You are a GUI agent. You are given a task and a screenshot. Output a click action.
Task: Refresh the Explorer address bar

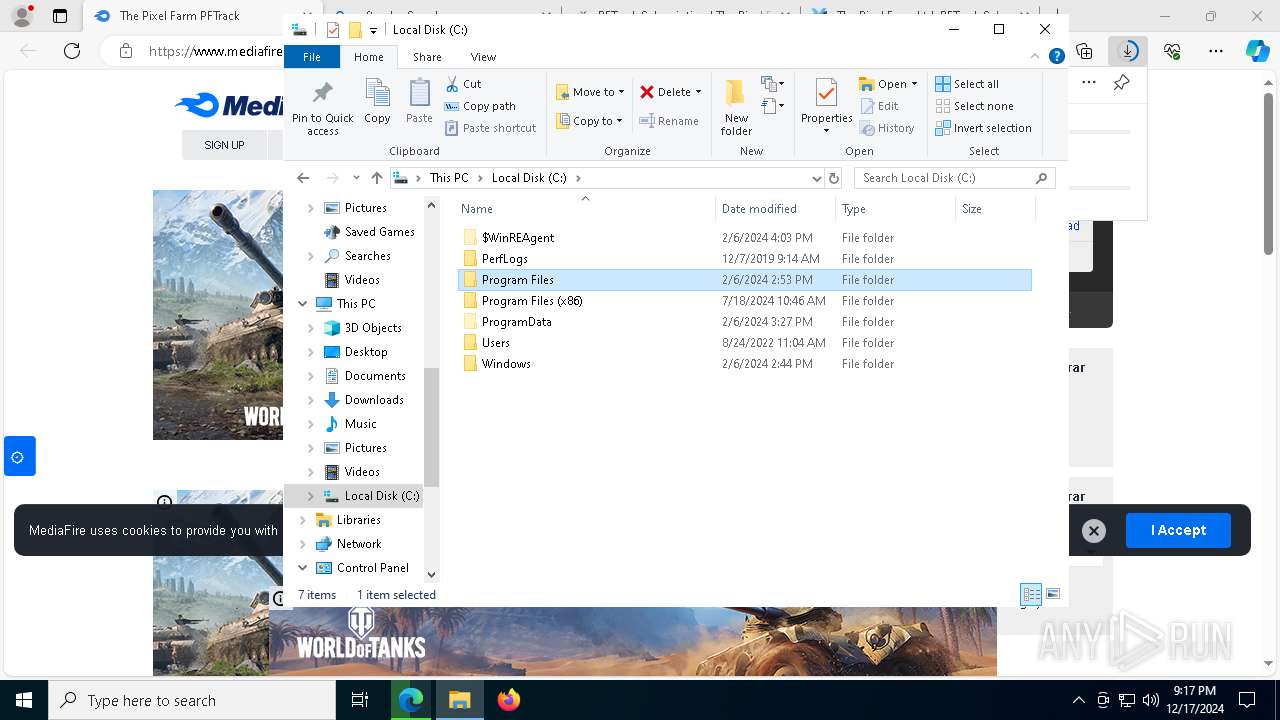click(834, 178)
